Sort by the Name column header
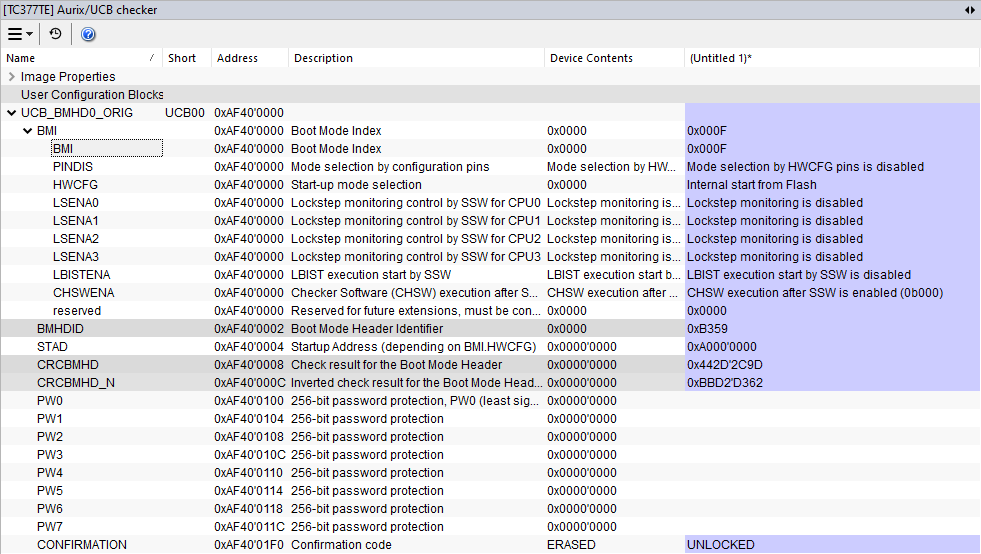Viewport: 981px width, 554px height. (81, 58)
